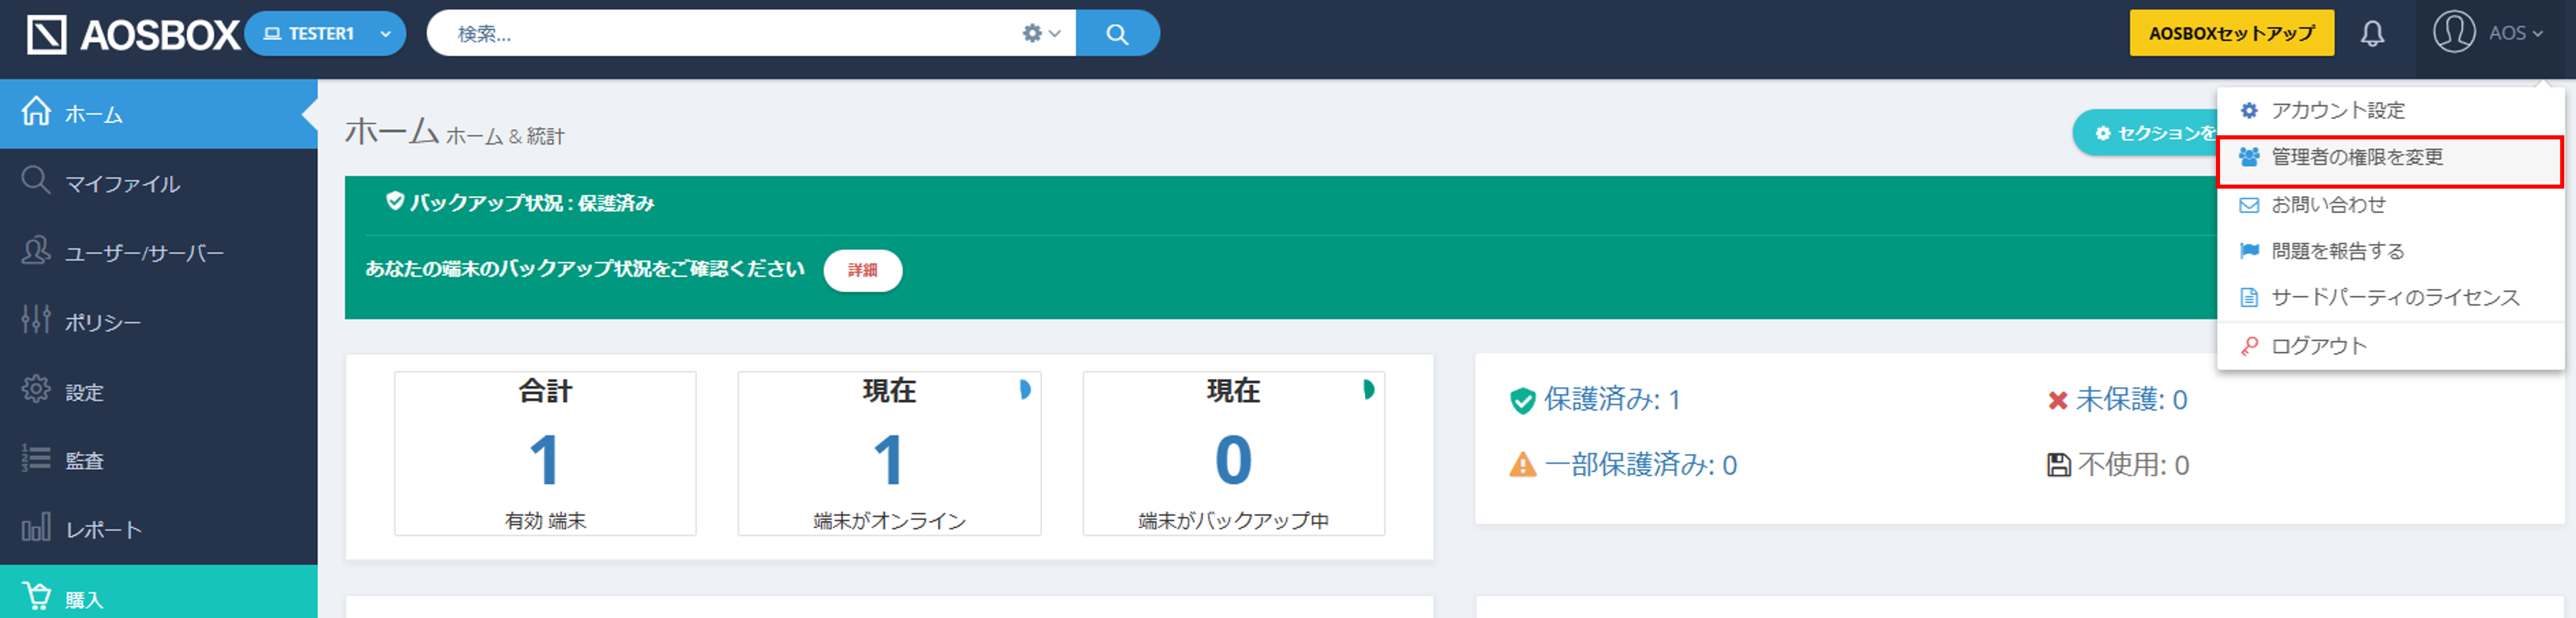Click the envelope icon beside お問い合わせ
Viewport: 2576px width, 618px height.
click(2249, 205)
